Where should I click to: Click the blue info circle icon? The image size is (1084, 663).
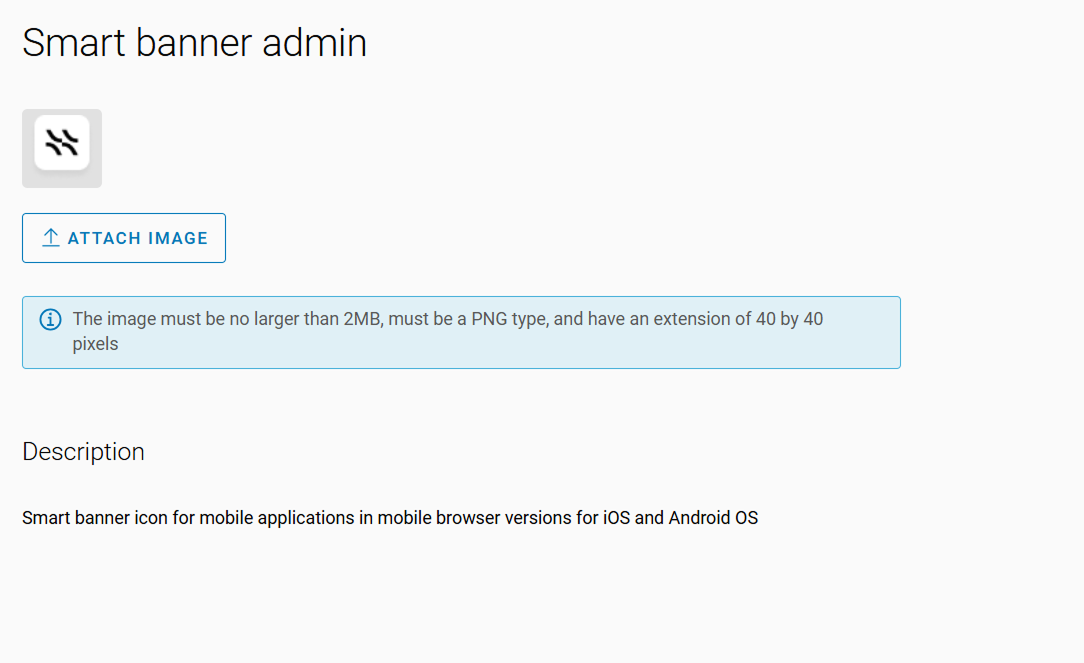pyautogui.click(x=50, y=320)
